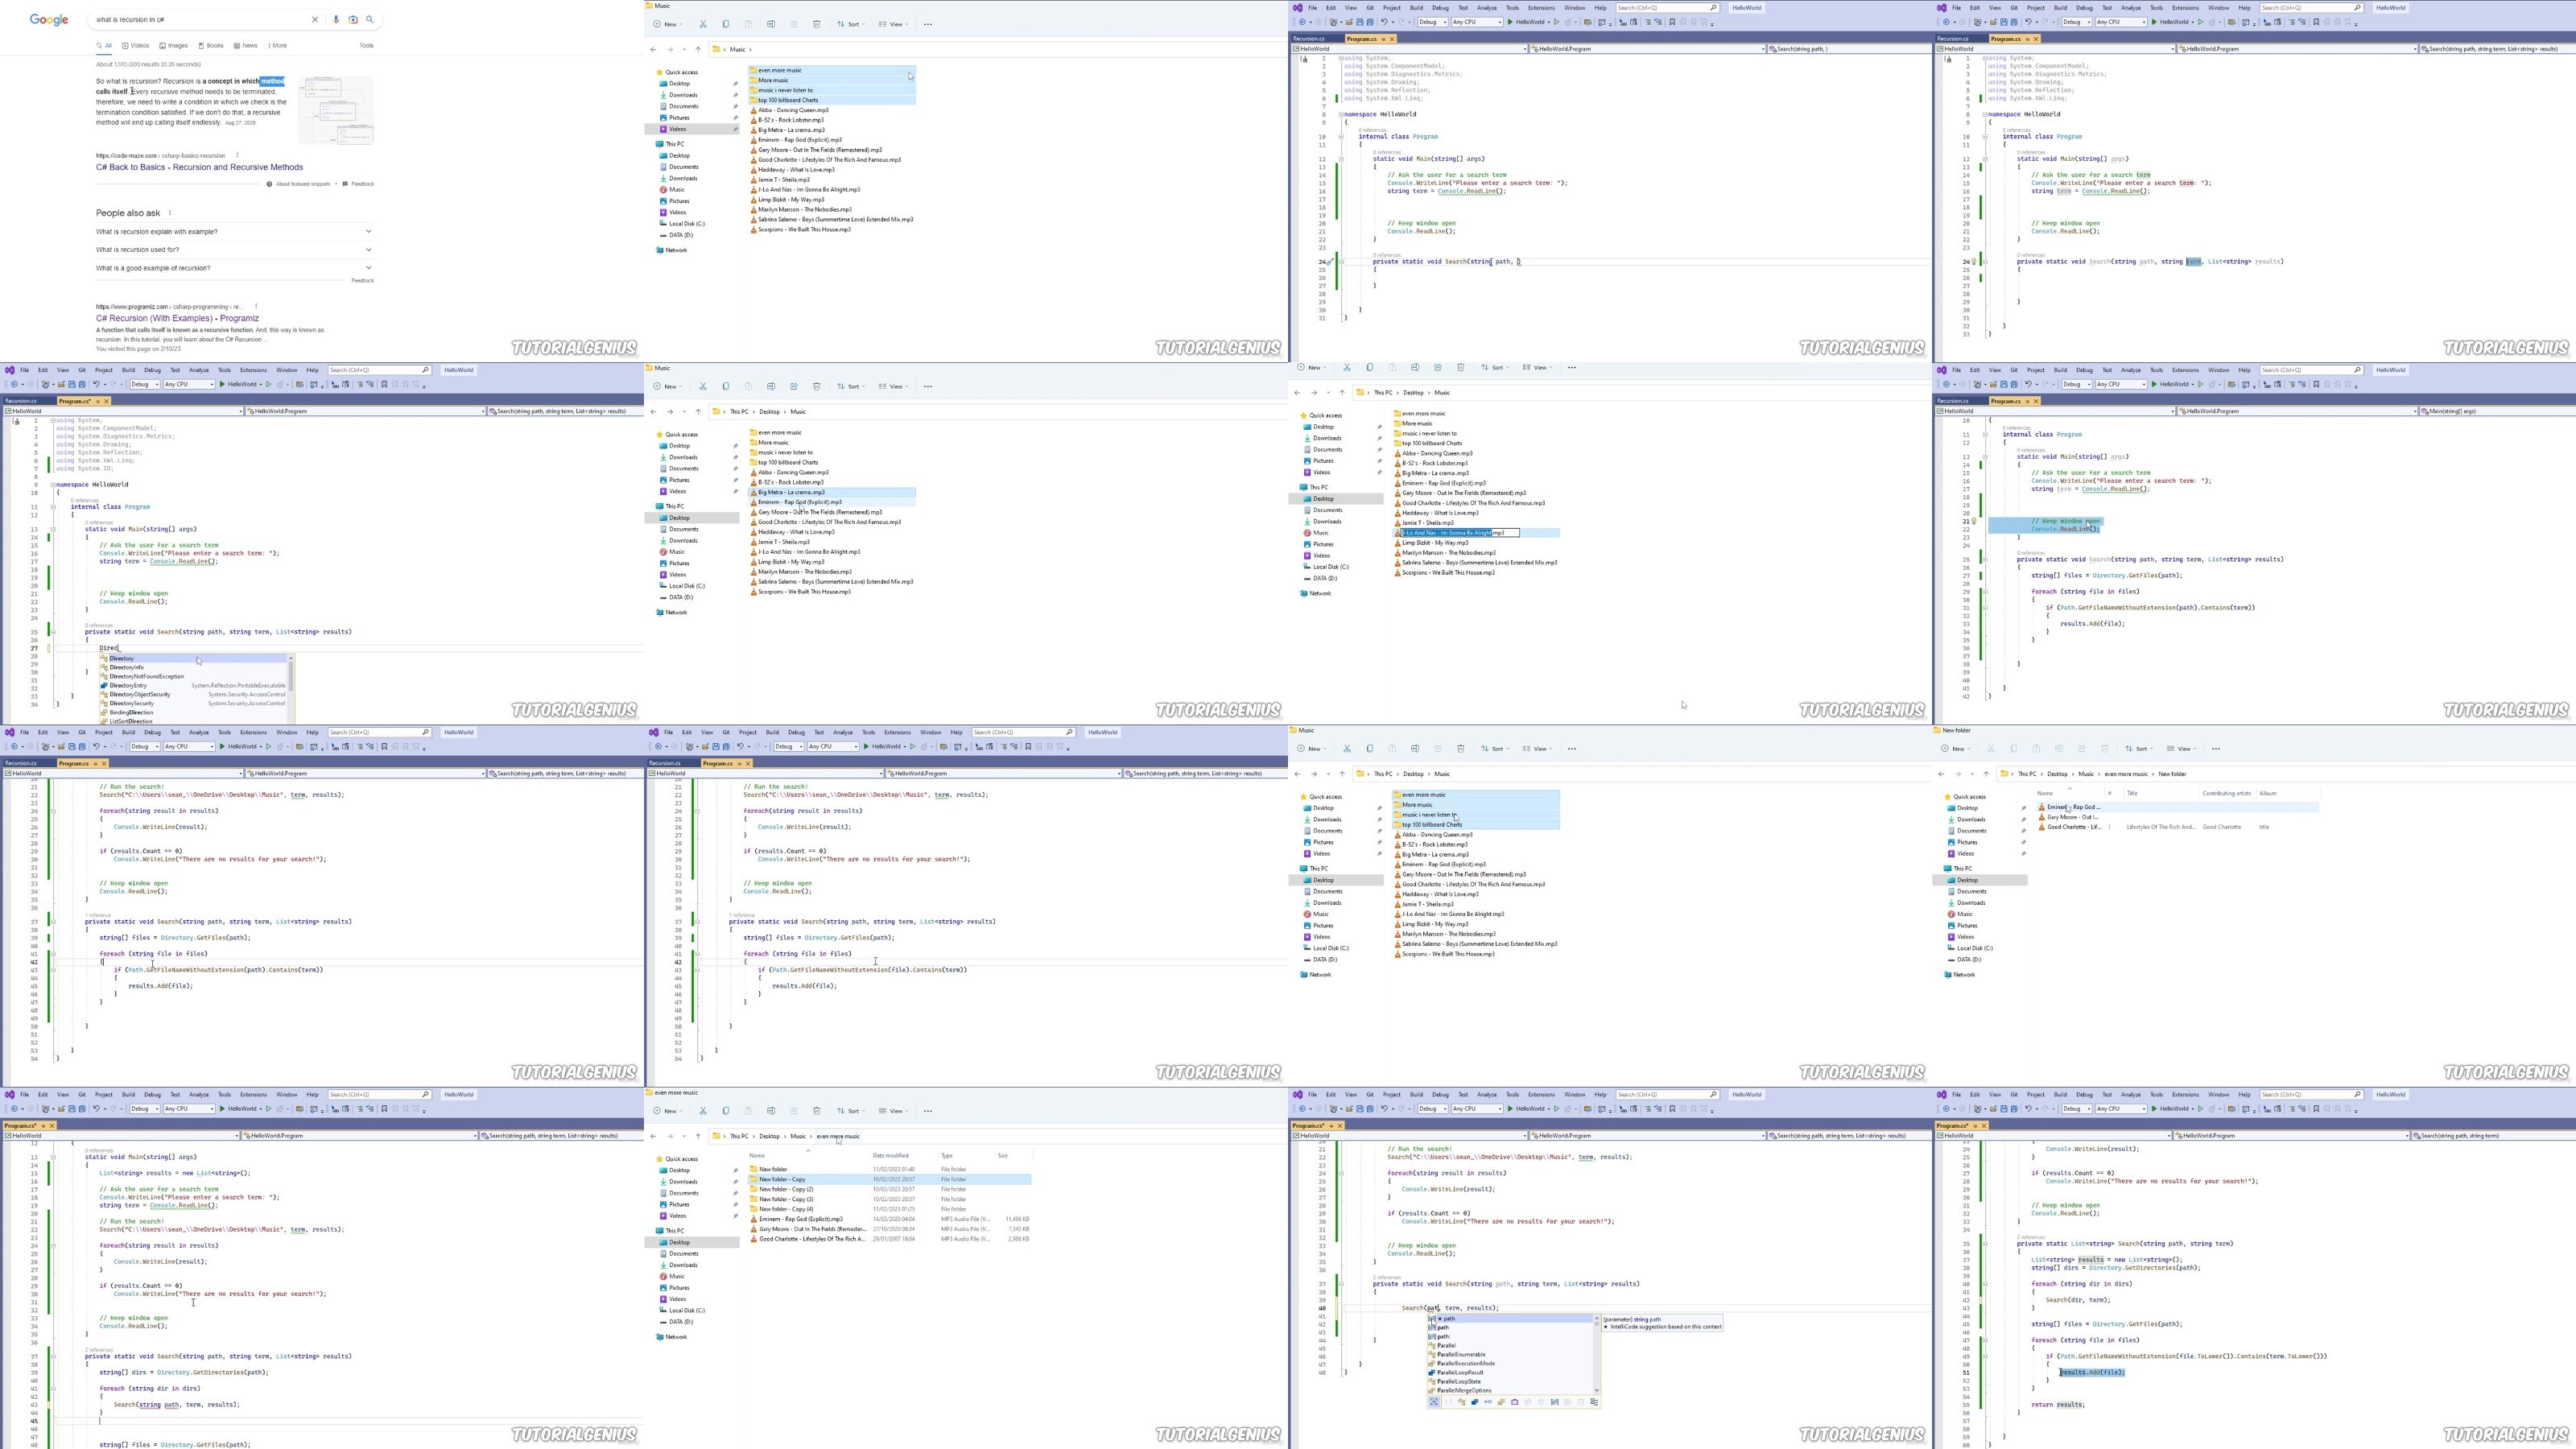Viewport: 2576px width, 1449px height.
Task: Open the C# Recursion Programiz result link
Action: [x=177, y=318]
